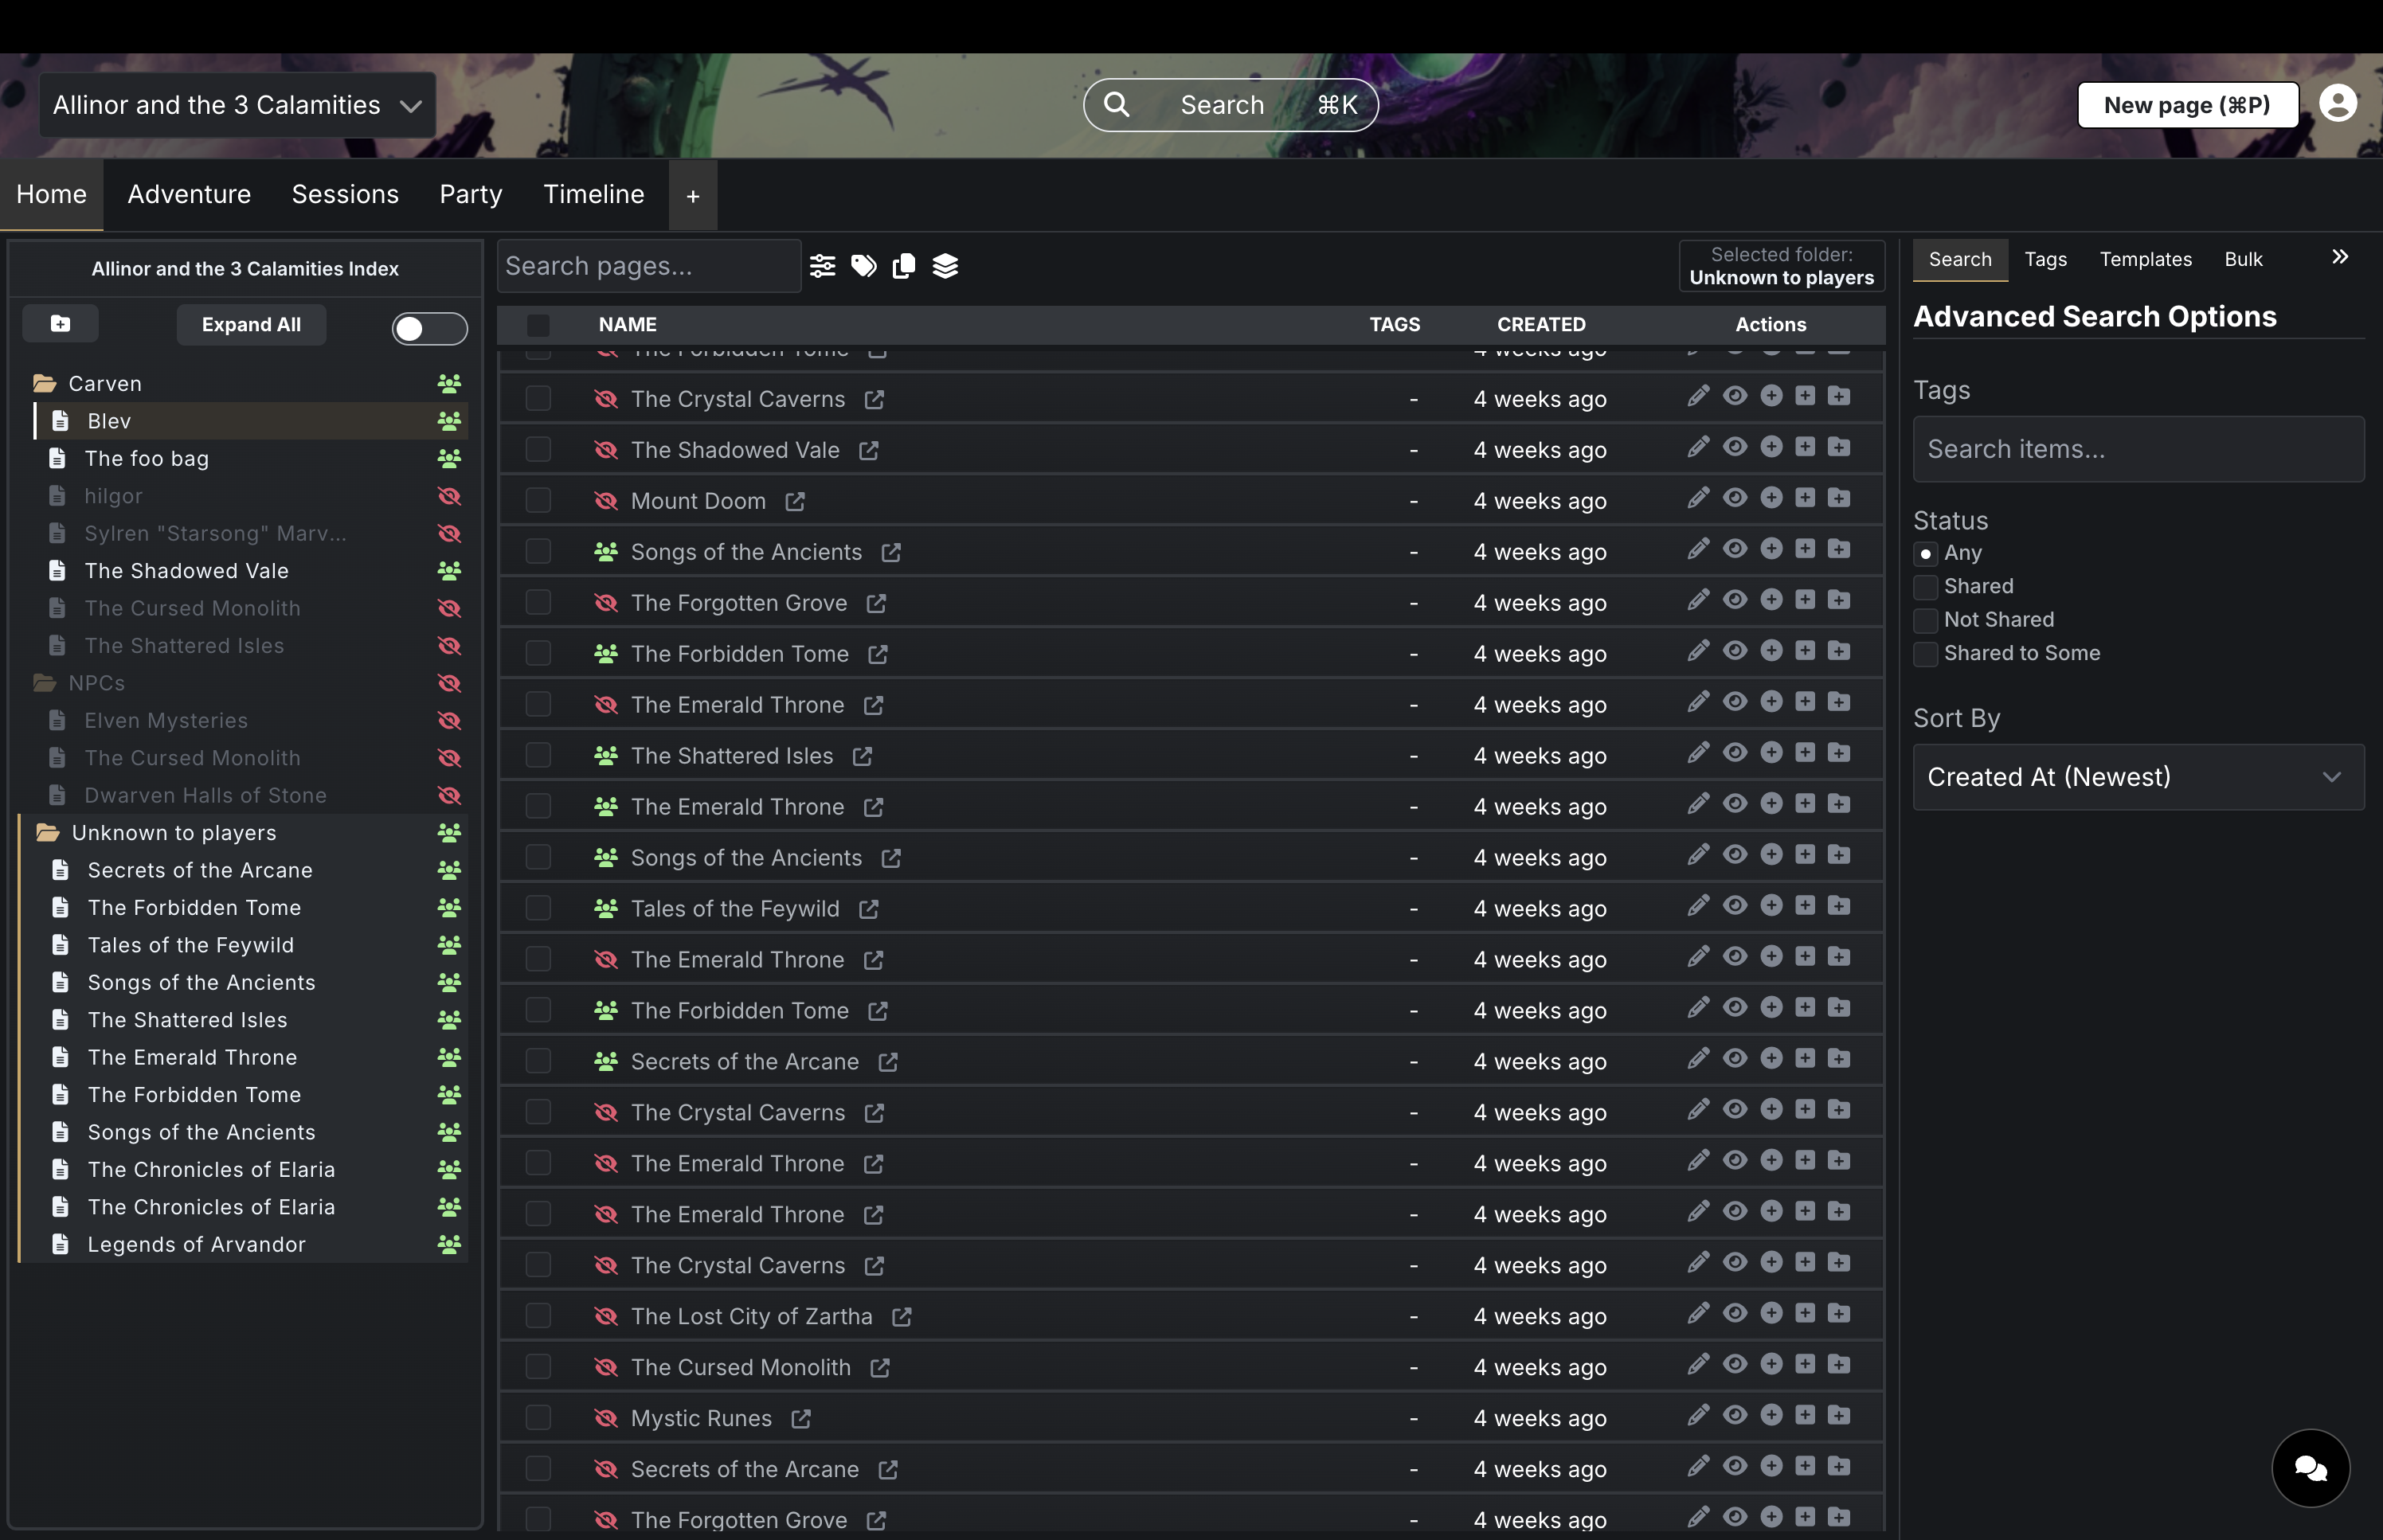Collapse the right panel with the double chevron

(2339, 258)
